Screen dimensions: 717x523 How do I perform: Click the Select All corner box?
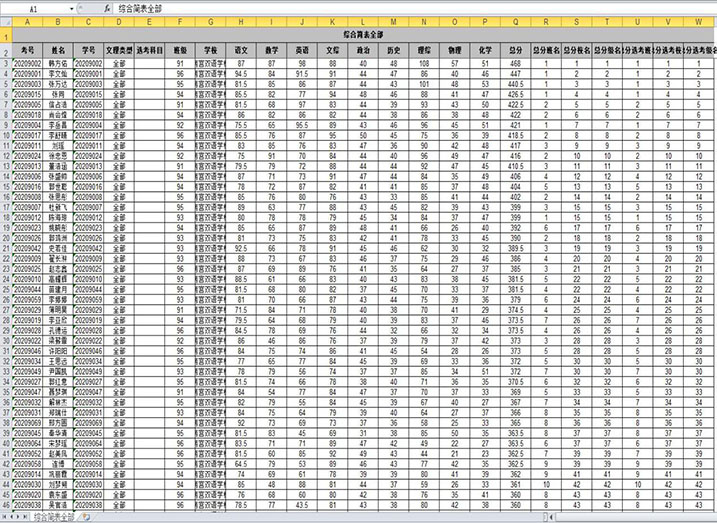(5, 20)
